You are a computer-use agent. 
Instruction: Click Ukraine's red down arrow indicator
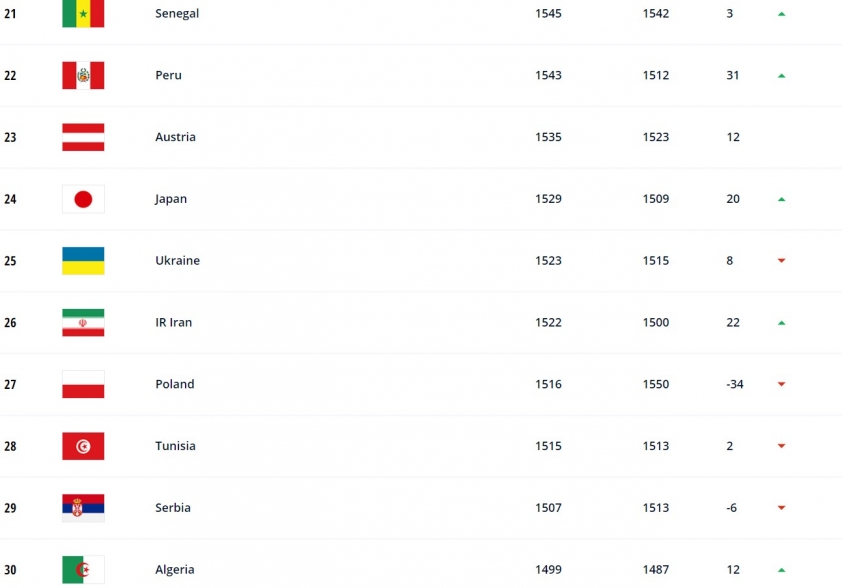(781, 260)
